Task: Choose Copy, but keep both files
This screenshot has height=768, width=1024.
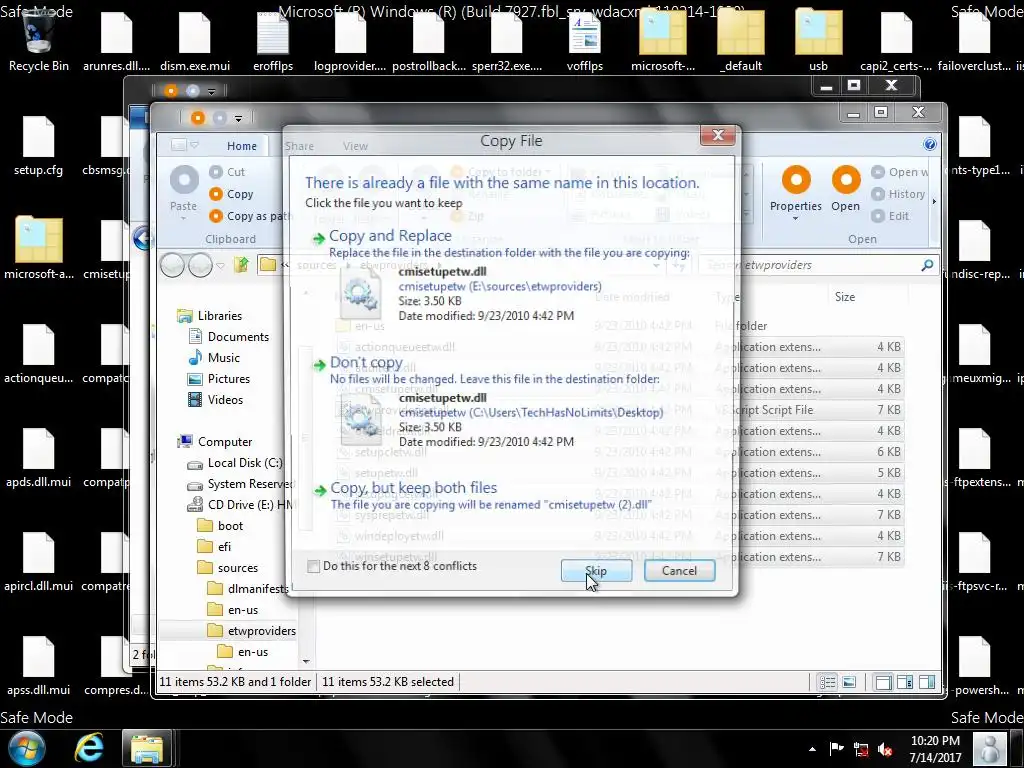Action: (413, 488)
